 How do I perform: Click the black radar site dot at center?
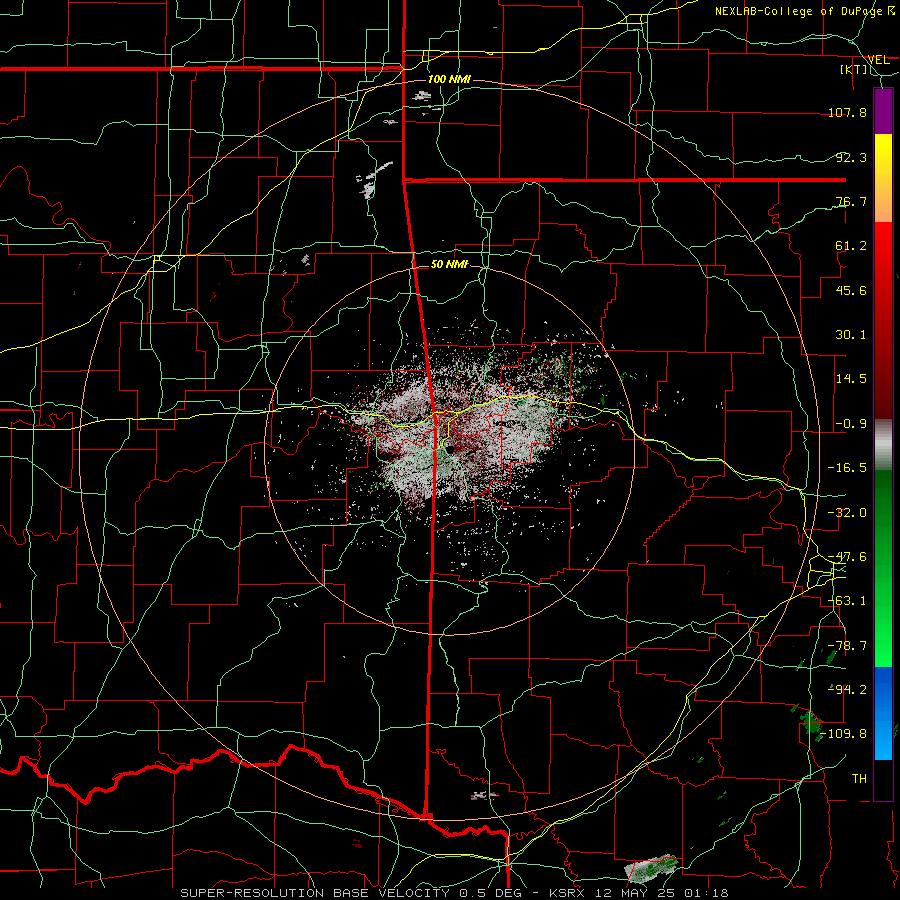coord(450,449)
